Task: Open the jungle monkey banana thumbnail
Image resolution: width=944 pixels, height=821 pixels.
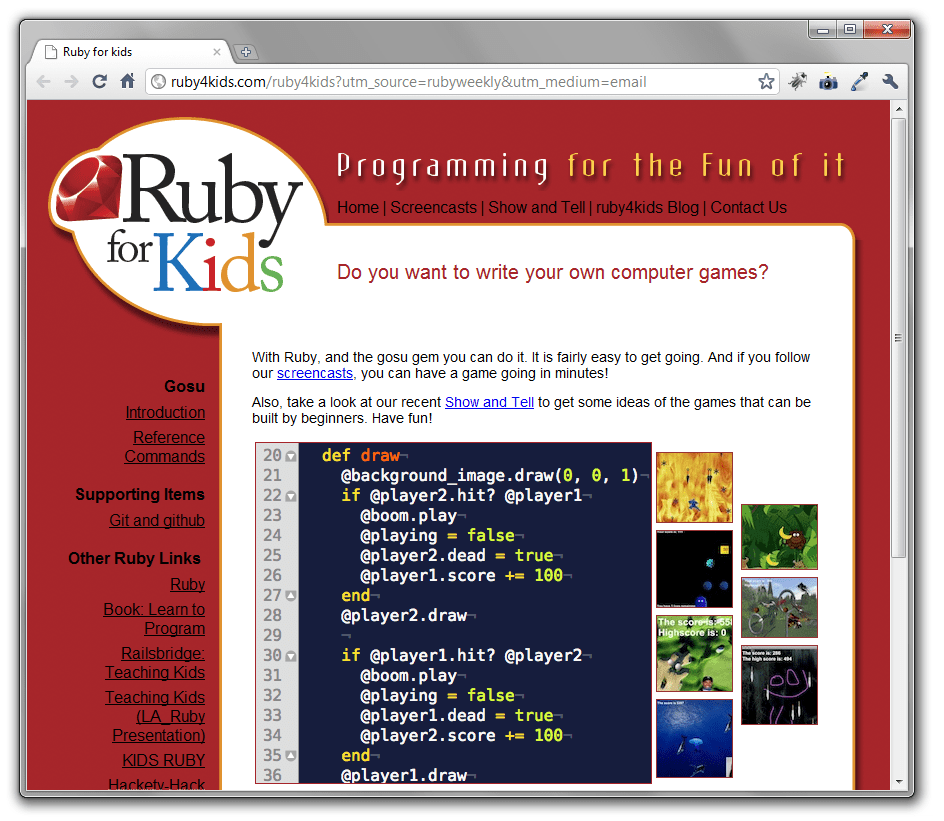Action: coord(779,537)
